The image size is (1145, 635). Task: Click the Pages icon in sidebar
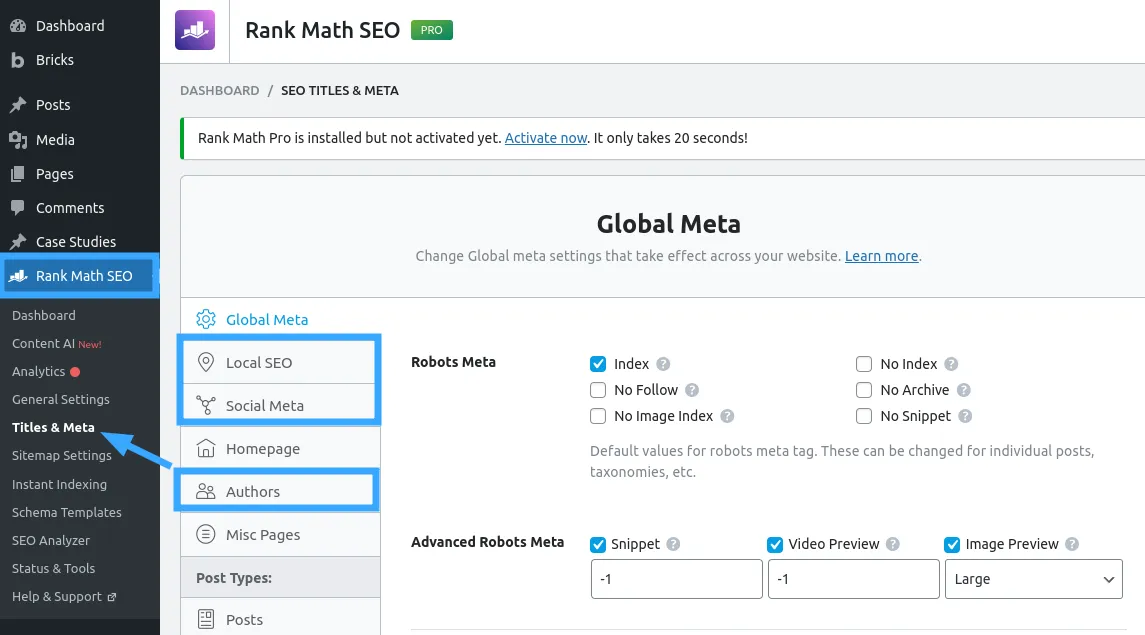[18, 174]
